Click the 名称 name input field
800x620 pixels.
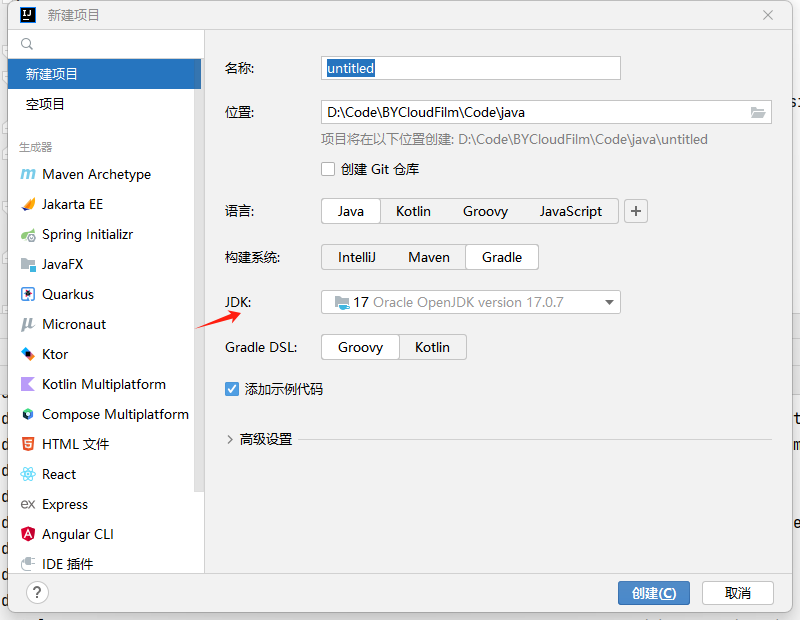point(470,68)
